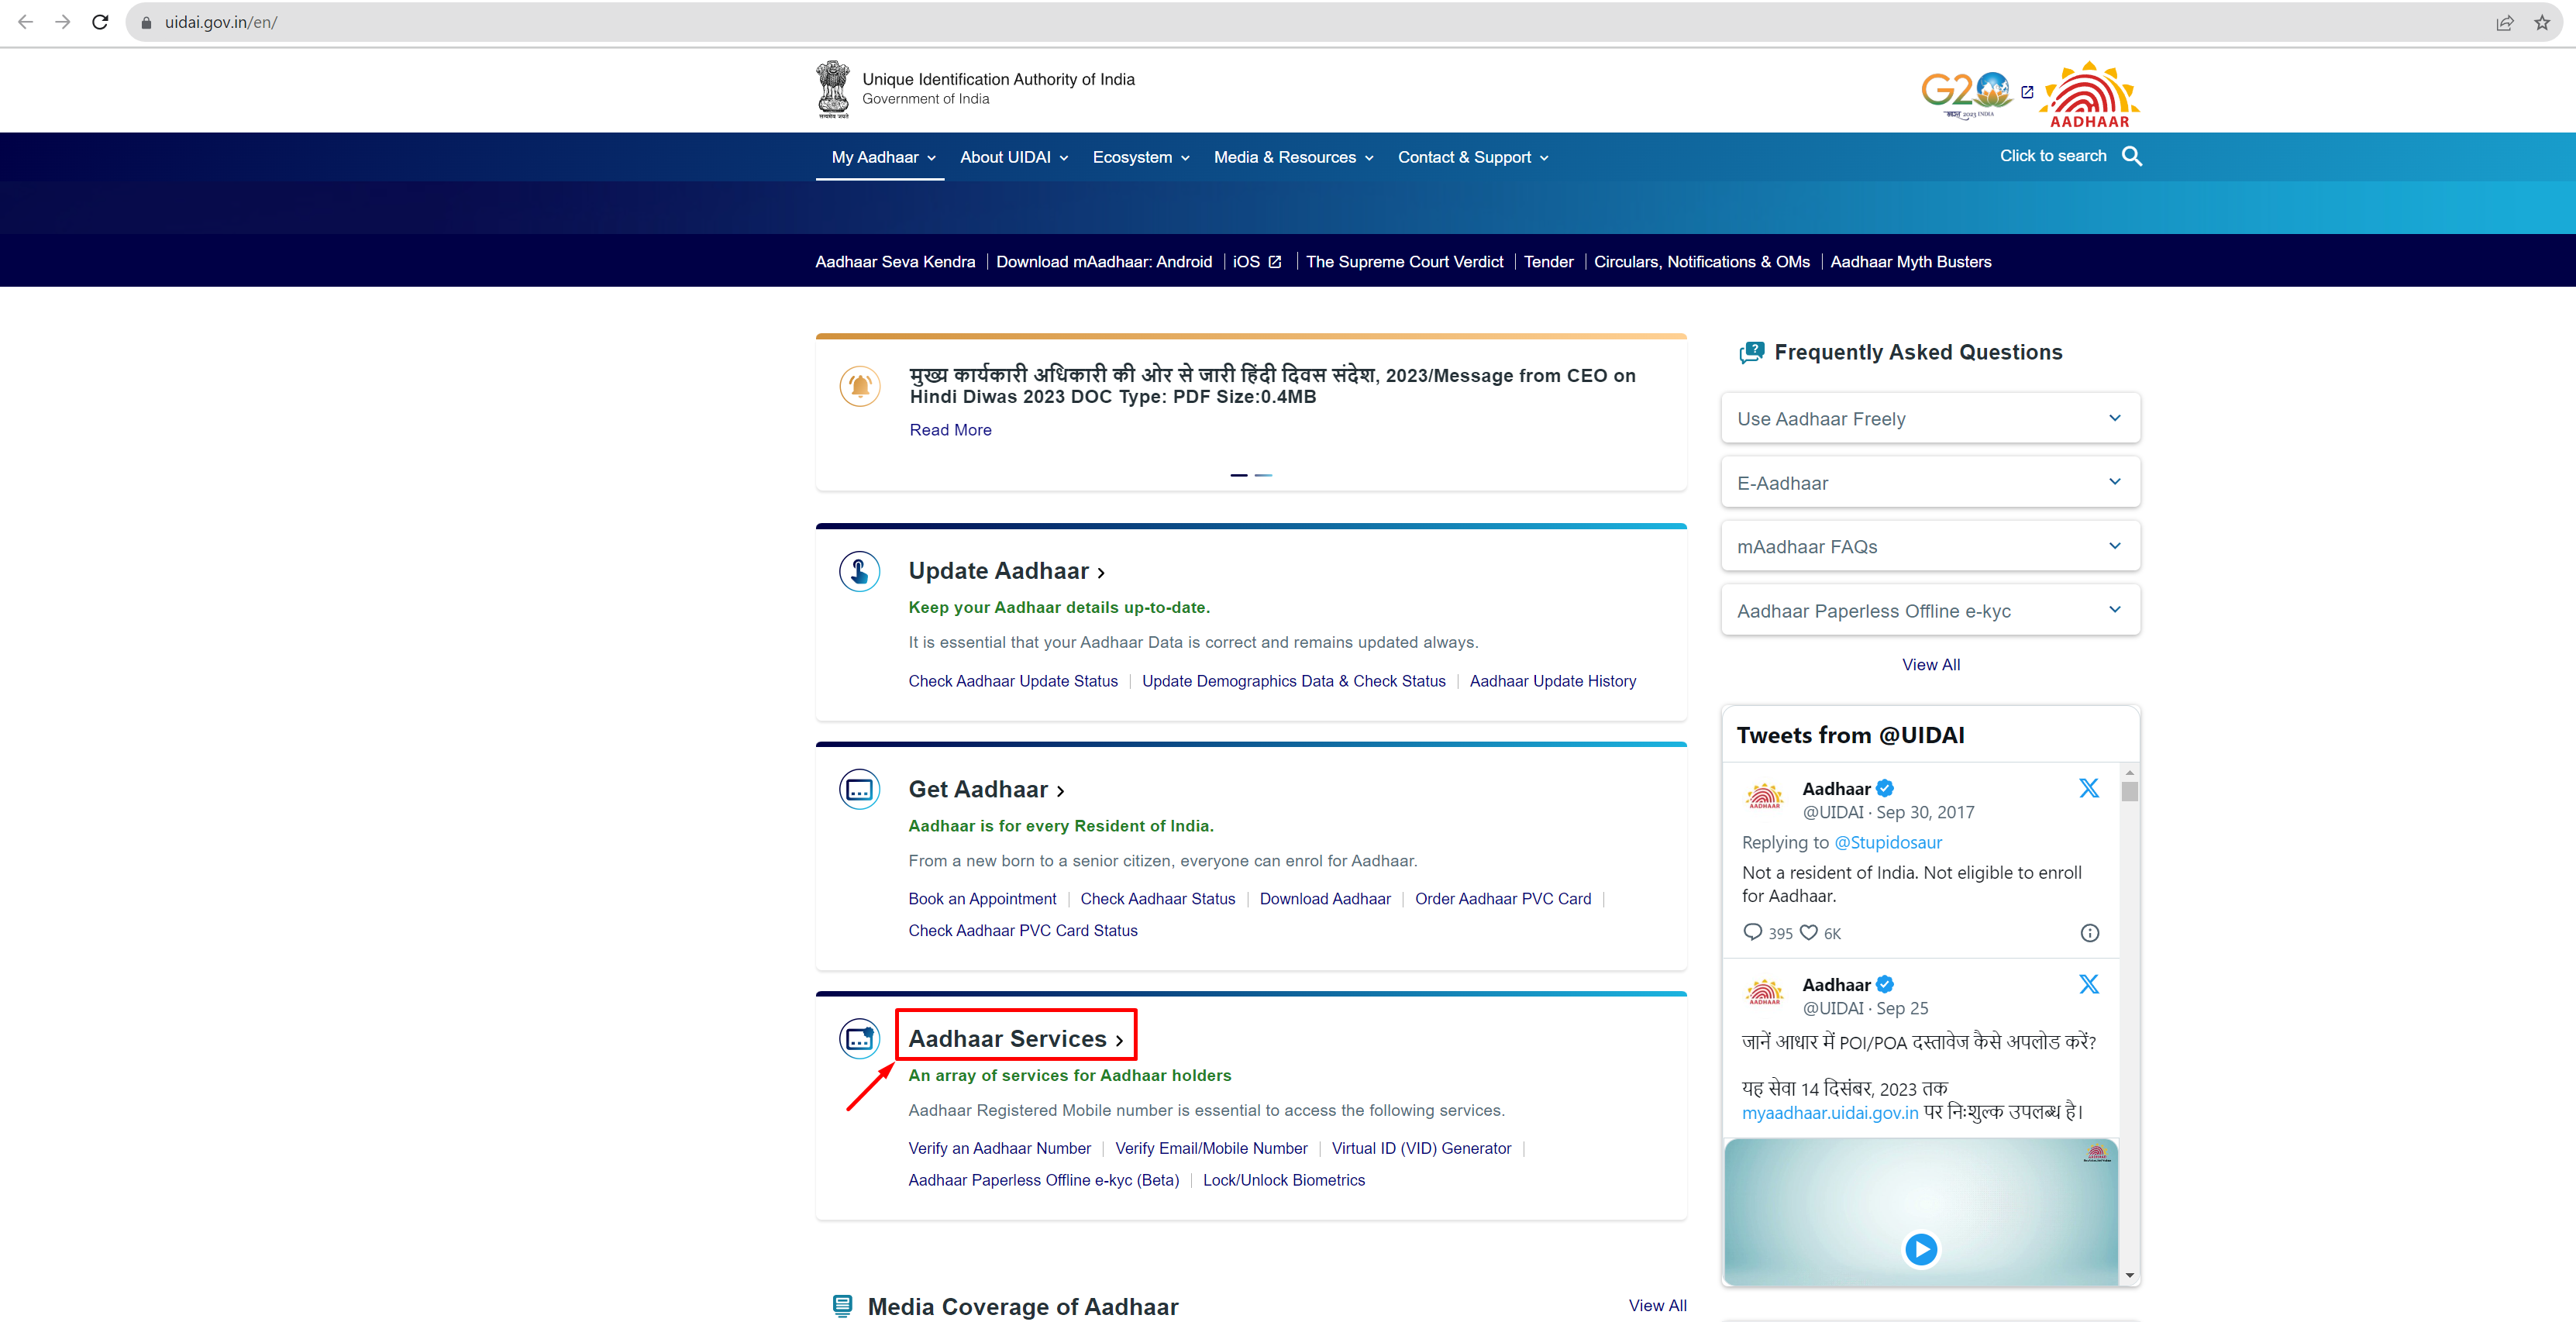Click tweets feed scroll down arrow
The height and width of the screenshot is (1322, 2576).
tap(2130, 1275)
